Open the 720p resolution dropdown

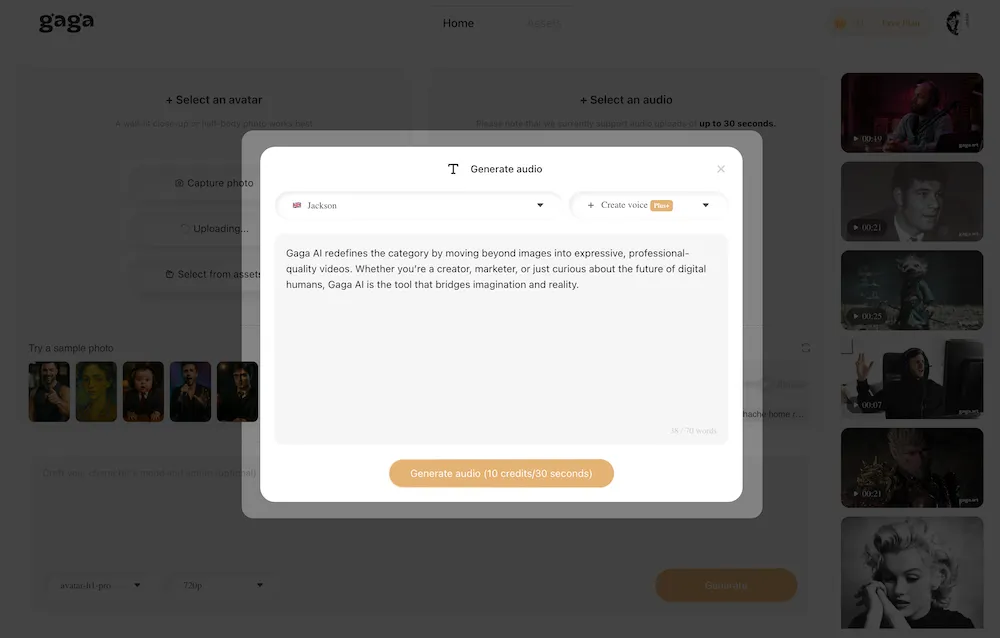[x=223, y=585]
